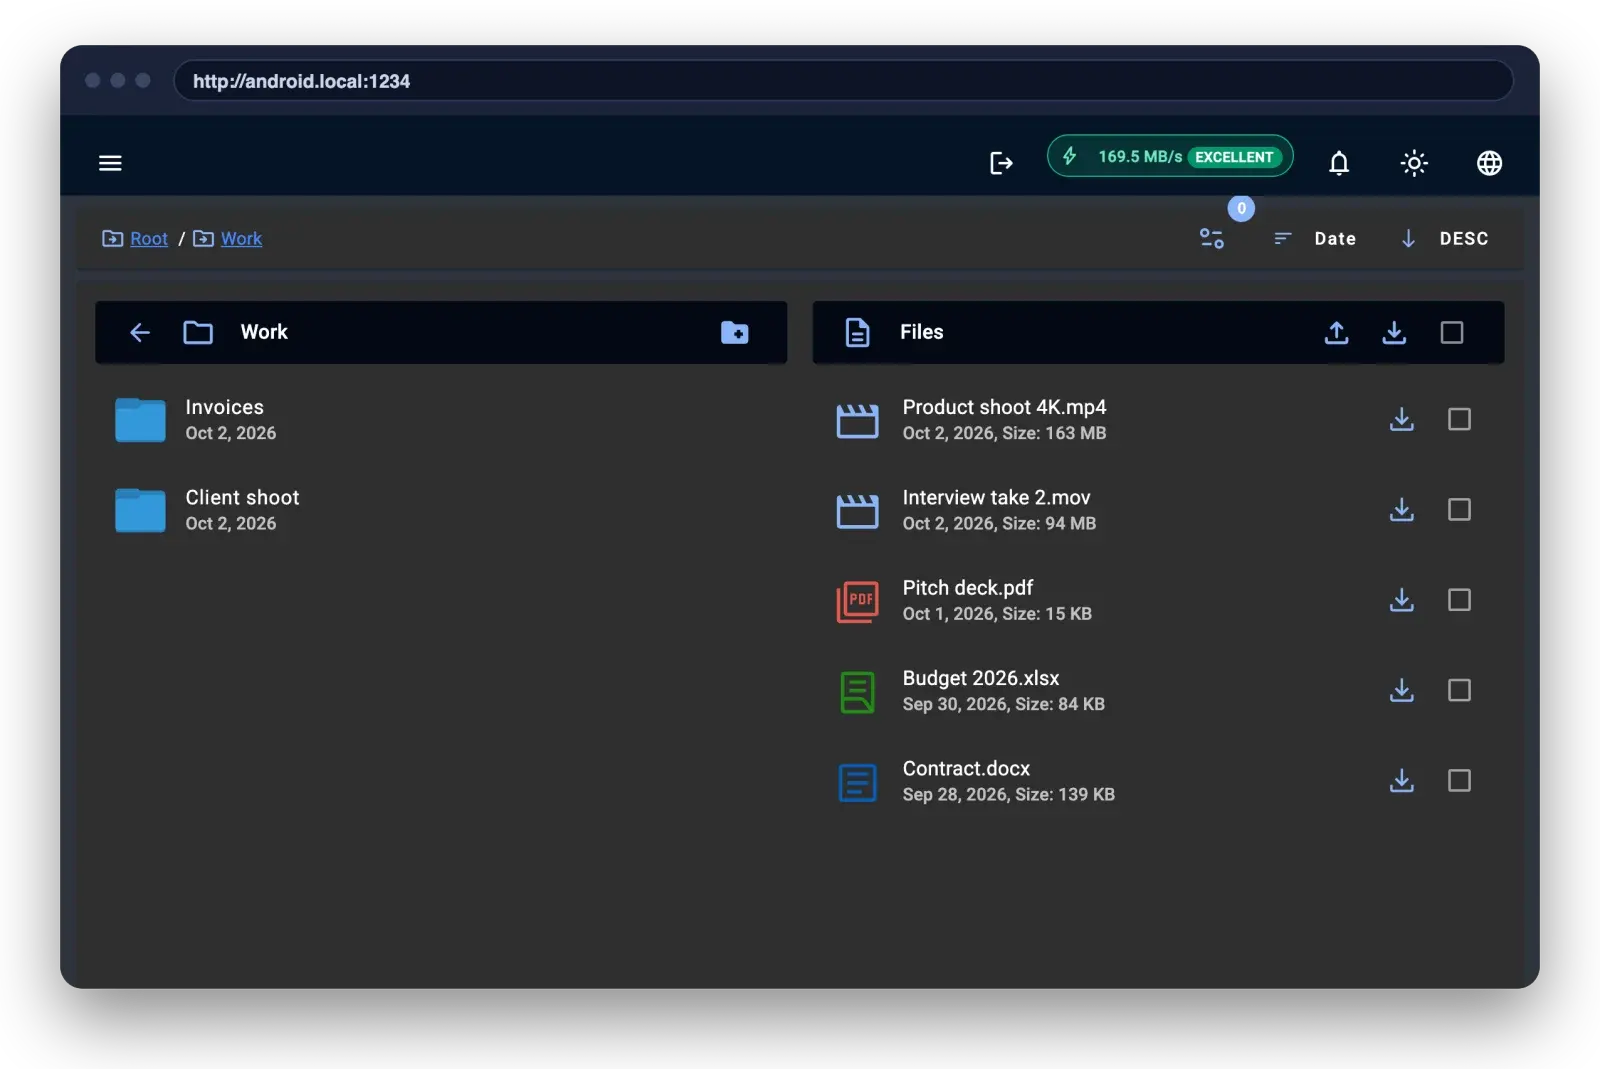Open file name Pitch deck.pdf
Image resolution: width=1600 pixels, height=1069 pixels.
point(967,588)
